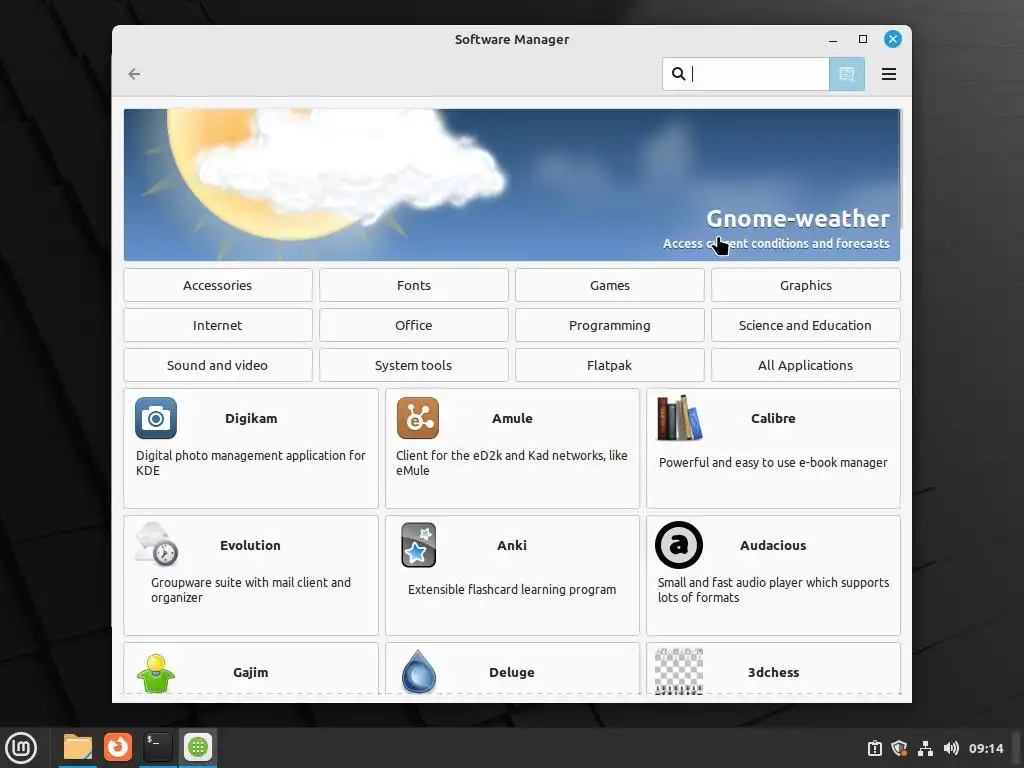
Task: Show All Applications
Action: [805, 365]
